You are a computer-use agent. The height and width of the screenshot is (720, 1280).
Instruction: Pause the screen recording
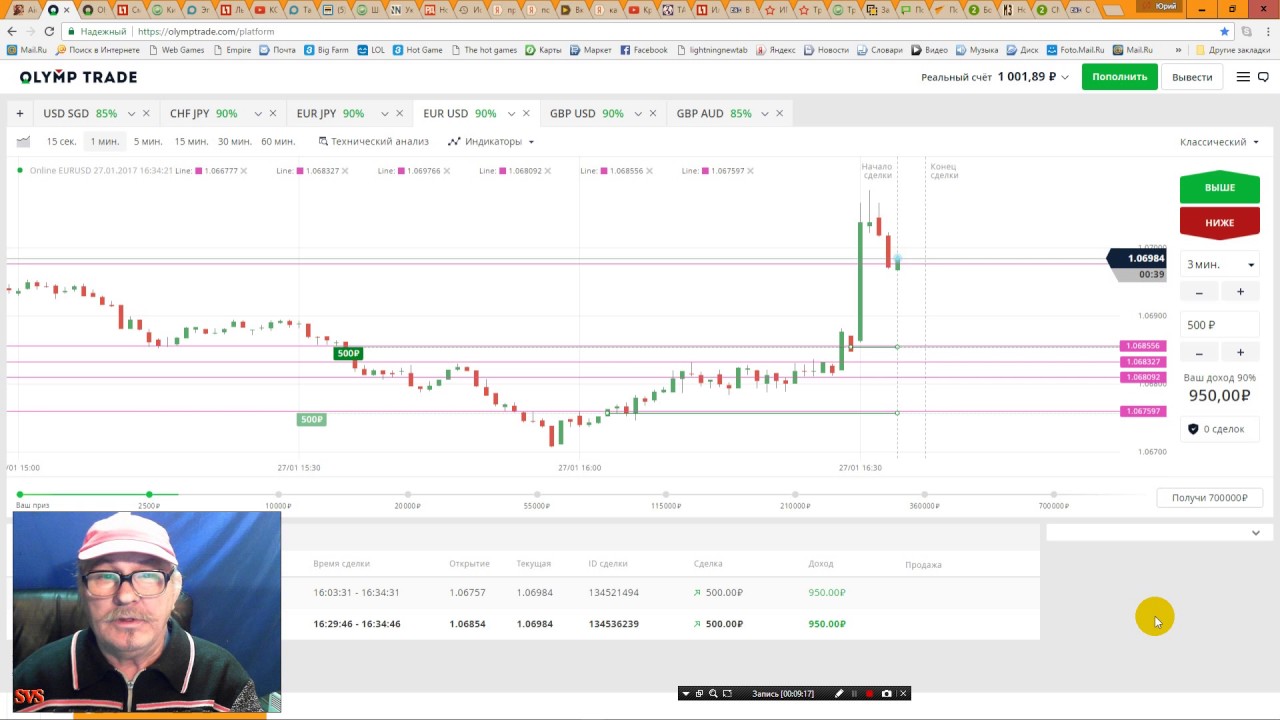click(854, 693)
